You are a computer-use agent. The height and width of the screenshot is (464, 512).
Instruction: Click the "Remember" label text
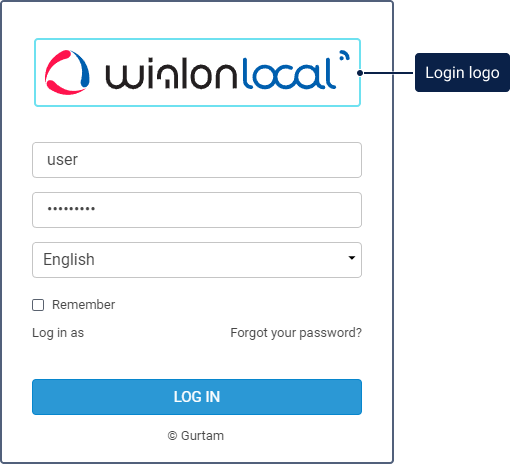tap(83, 305)
